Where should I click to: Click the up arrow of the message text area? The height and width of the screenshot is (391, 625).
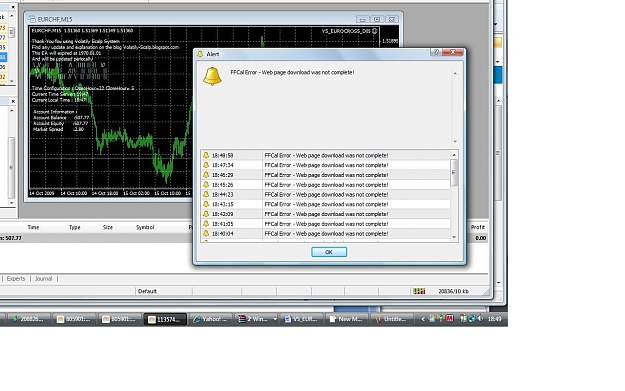pos(455,73)
